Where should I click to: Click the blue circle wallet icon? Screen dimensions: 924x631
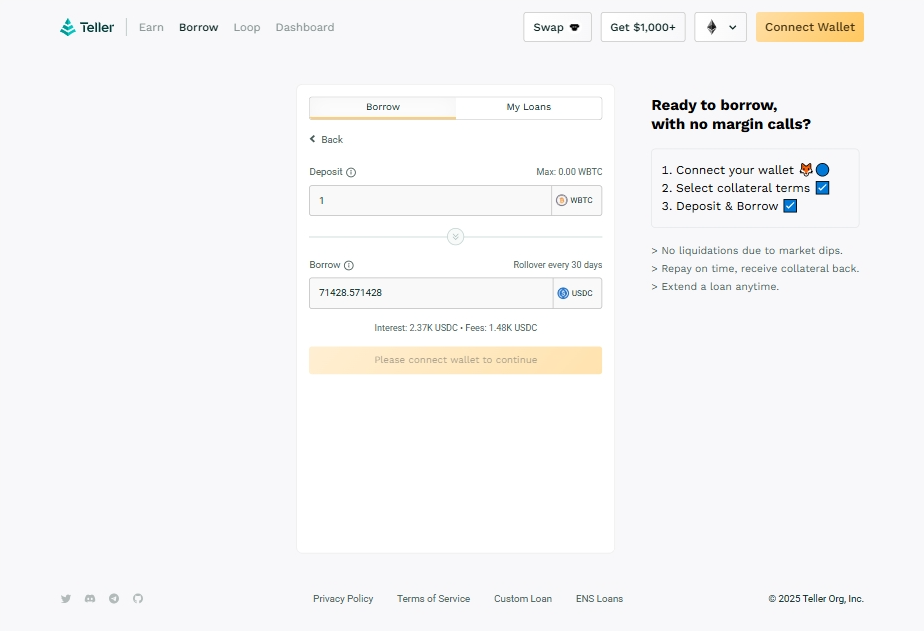point(823,170)
